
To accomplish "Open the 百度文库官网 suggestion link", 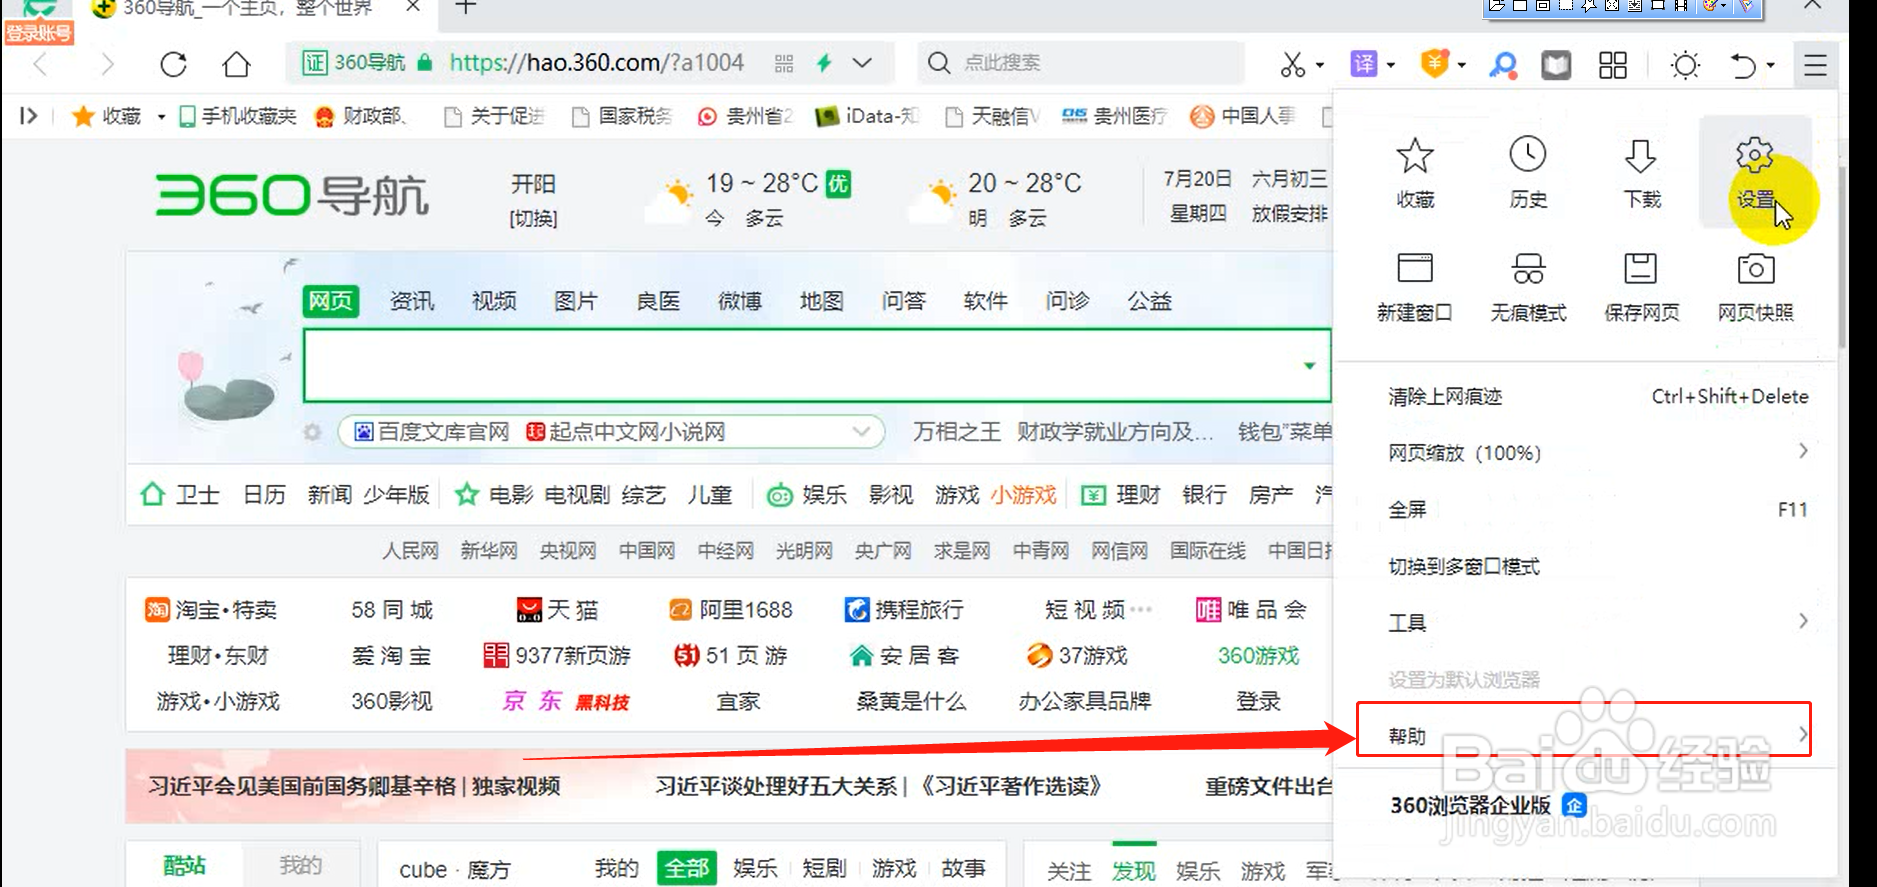I will click(432, 432).
